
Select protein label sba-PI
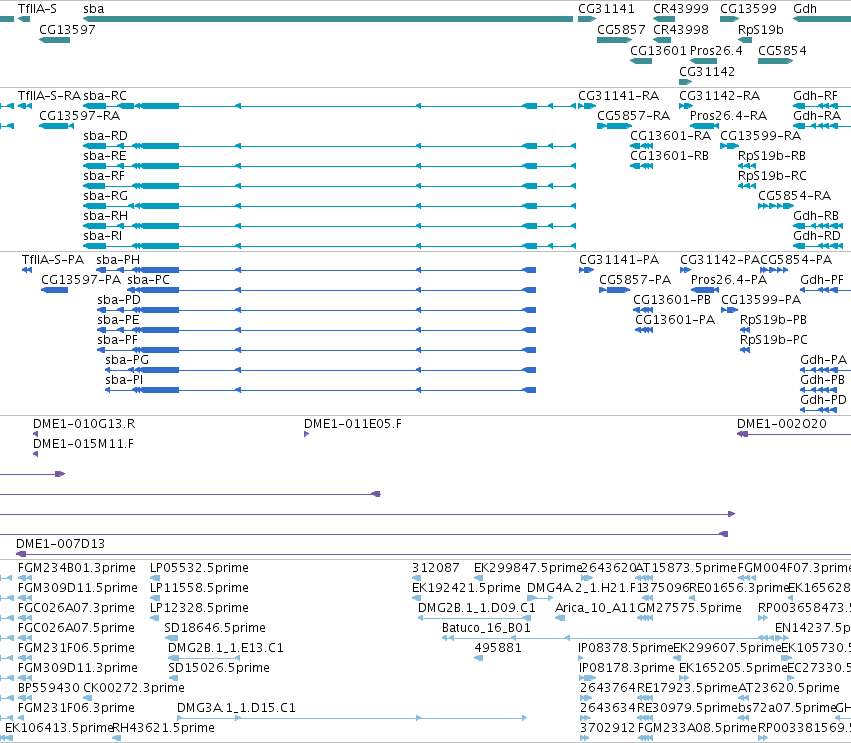click(124, 380)
